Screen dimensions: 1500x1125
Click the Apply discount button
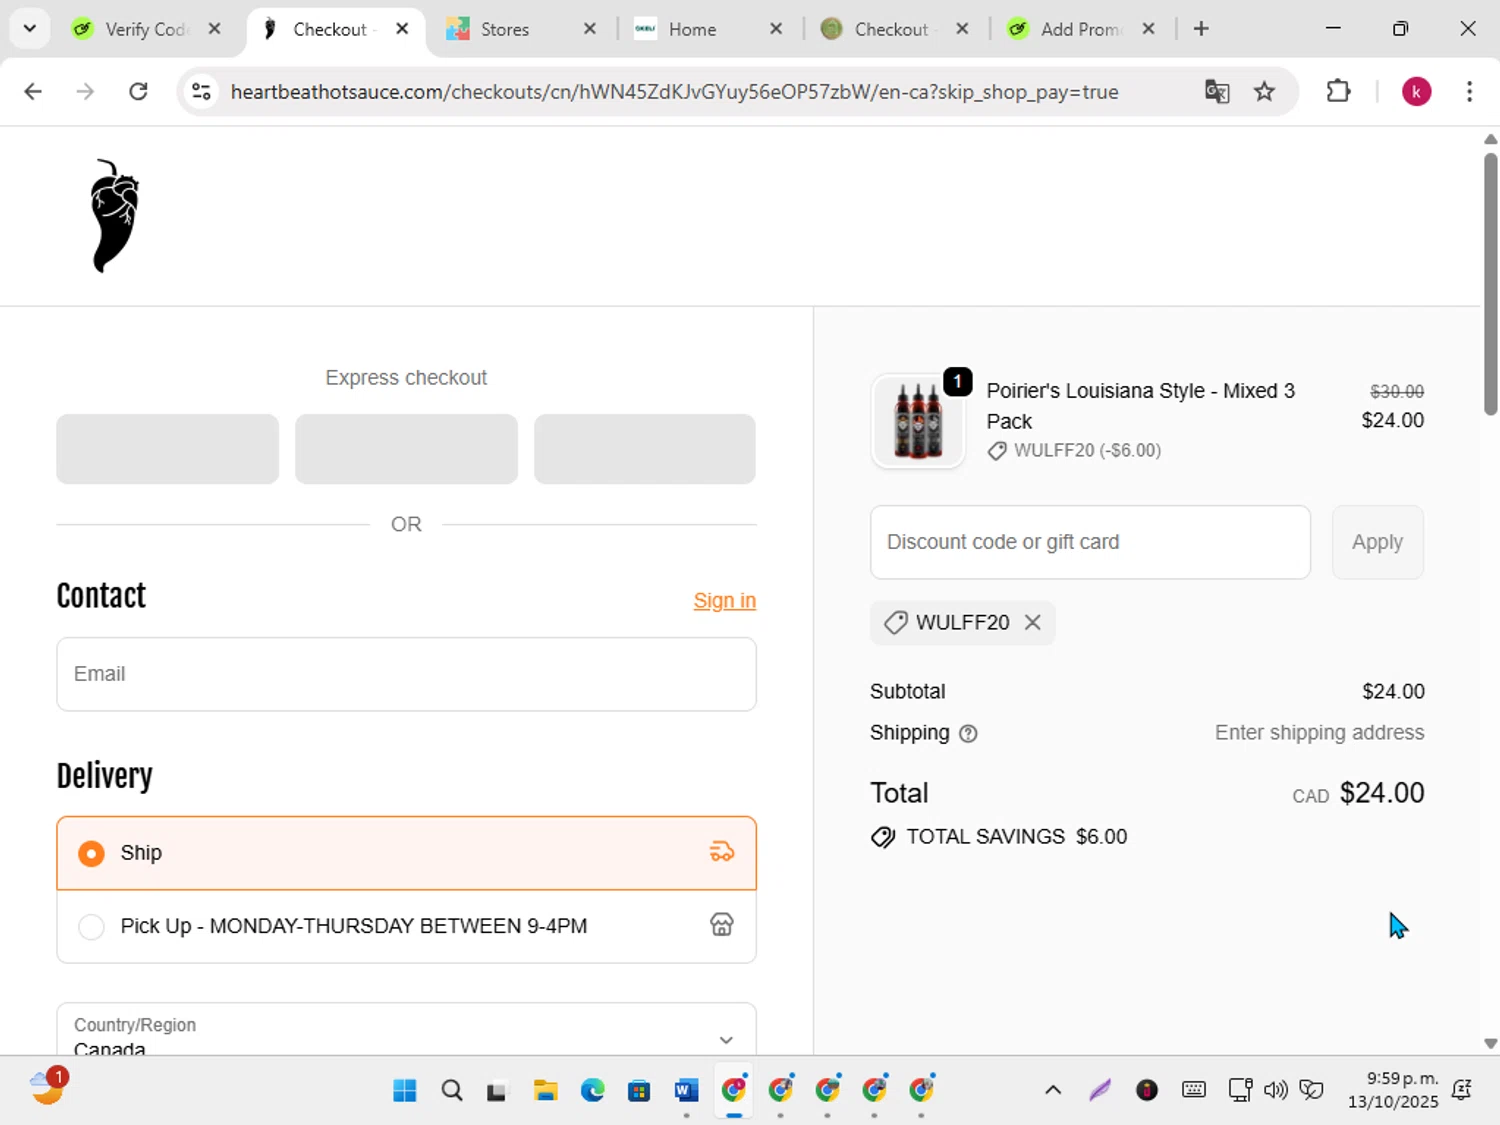click(1377, 542)
